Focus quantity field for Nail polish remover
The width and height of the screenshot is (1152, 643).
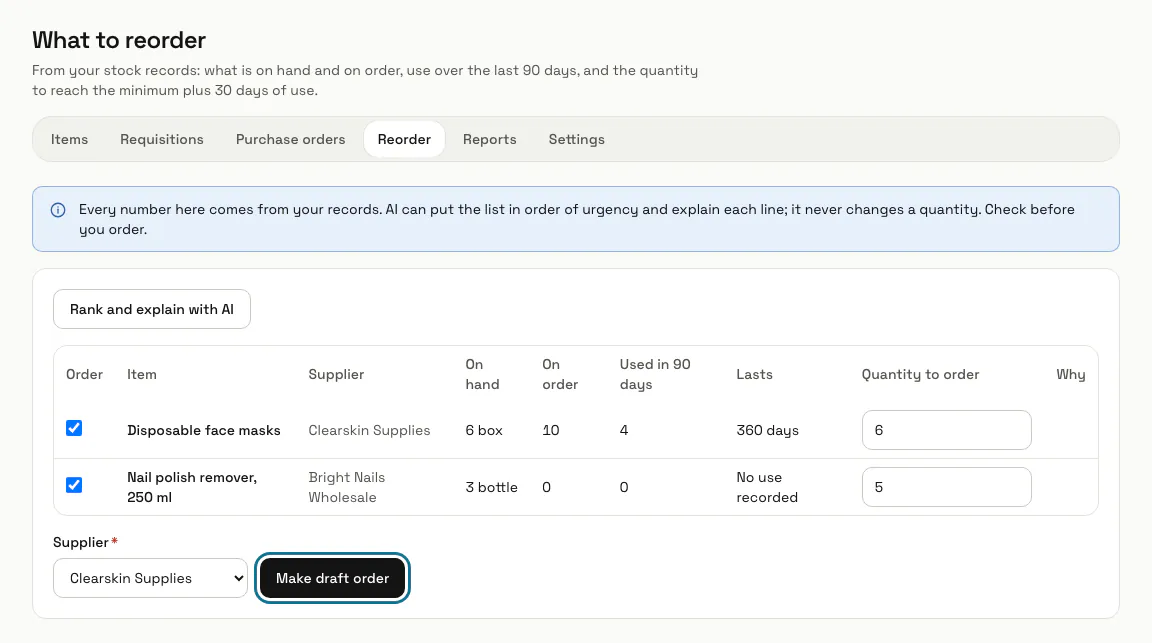(946, 487)
